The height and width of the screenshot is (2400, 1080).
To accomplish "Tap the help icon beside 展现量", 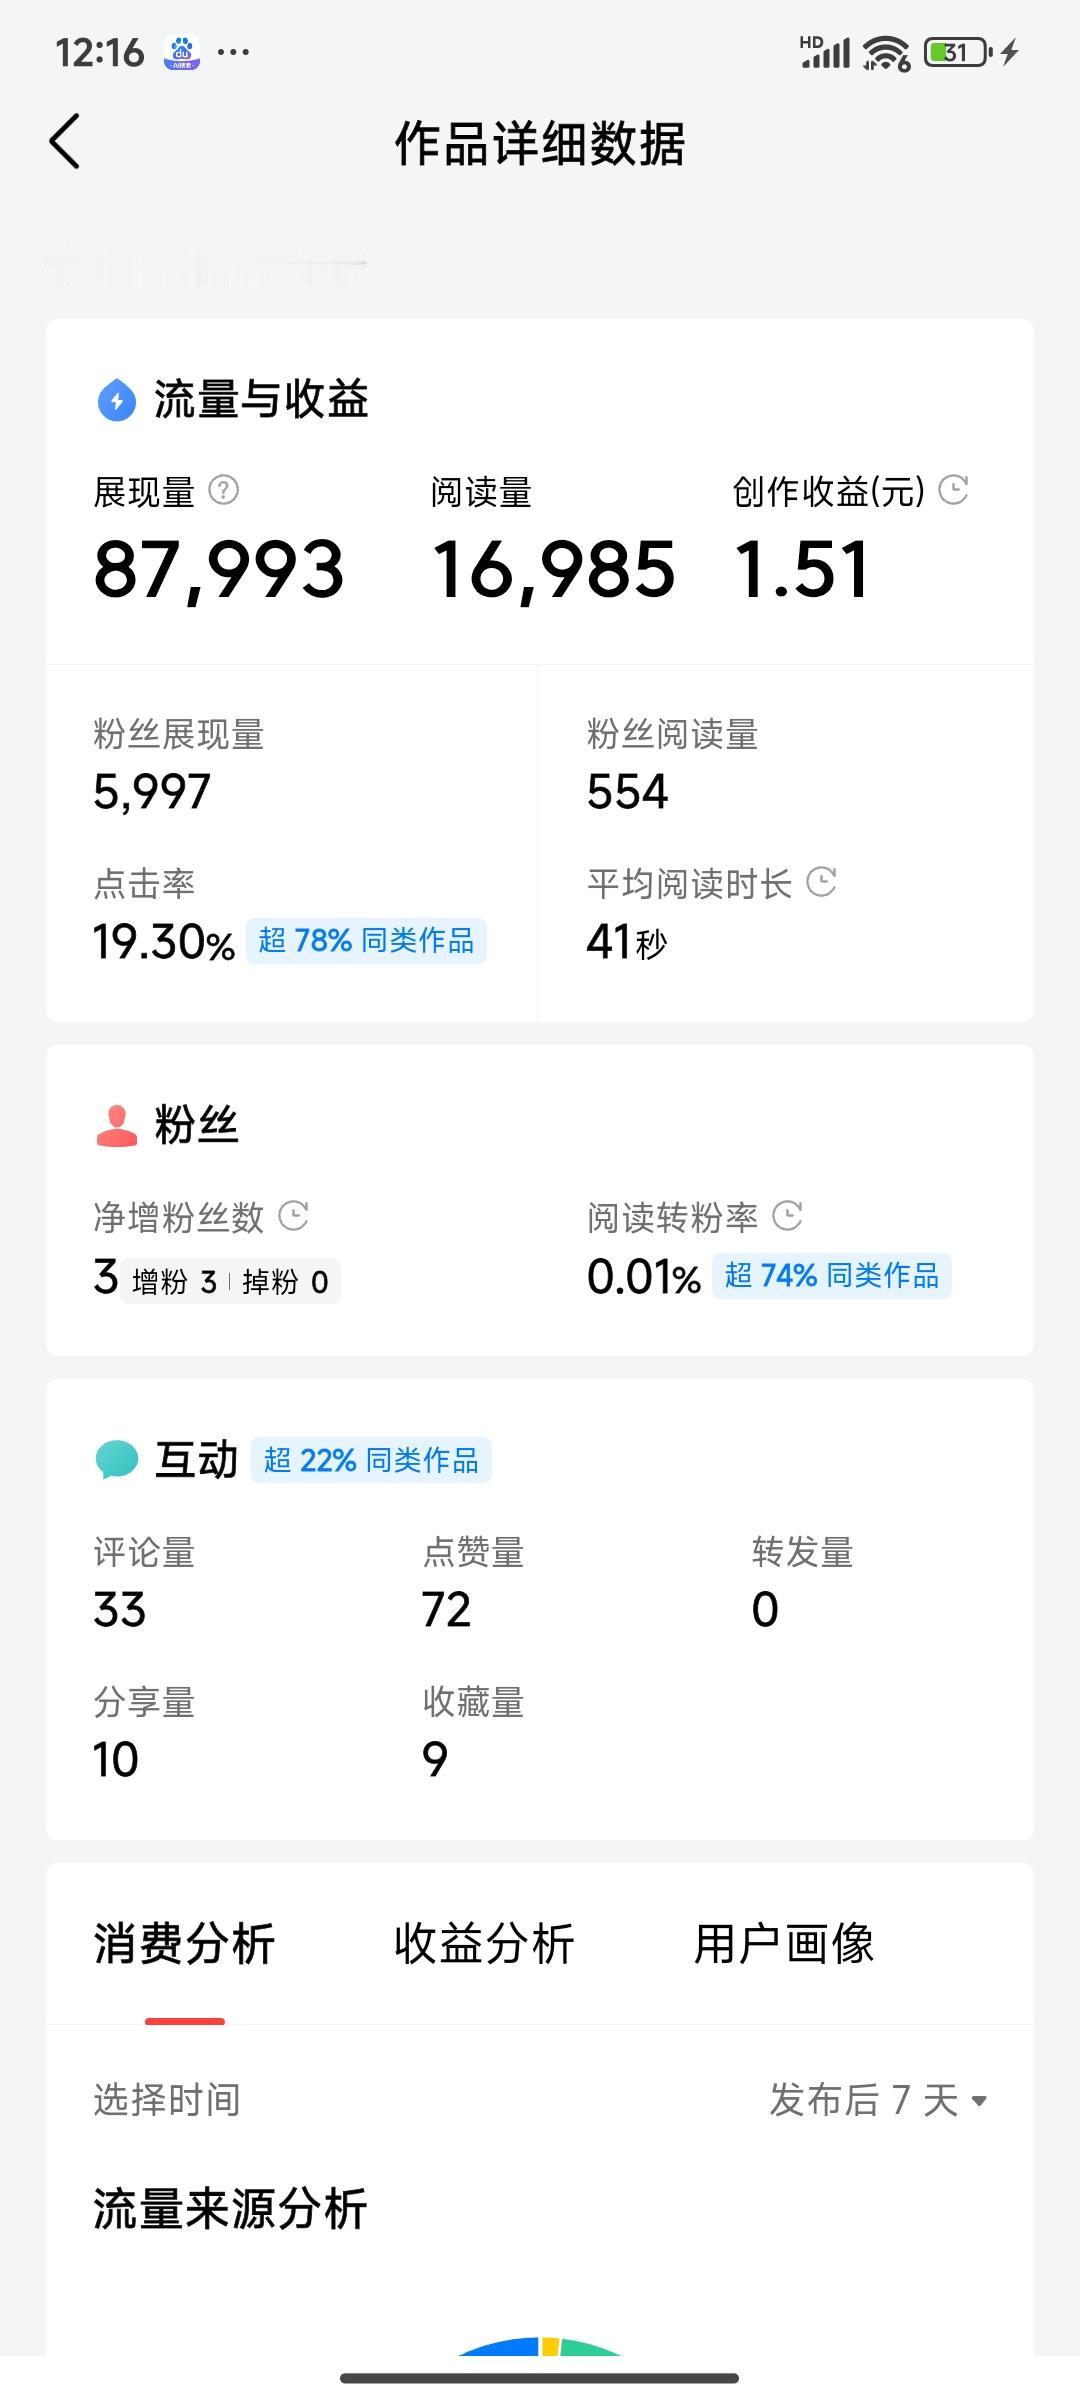I will (x=223, y=490).
